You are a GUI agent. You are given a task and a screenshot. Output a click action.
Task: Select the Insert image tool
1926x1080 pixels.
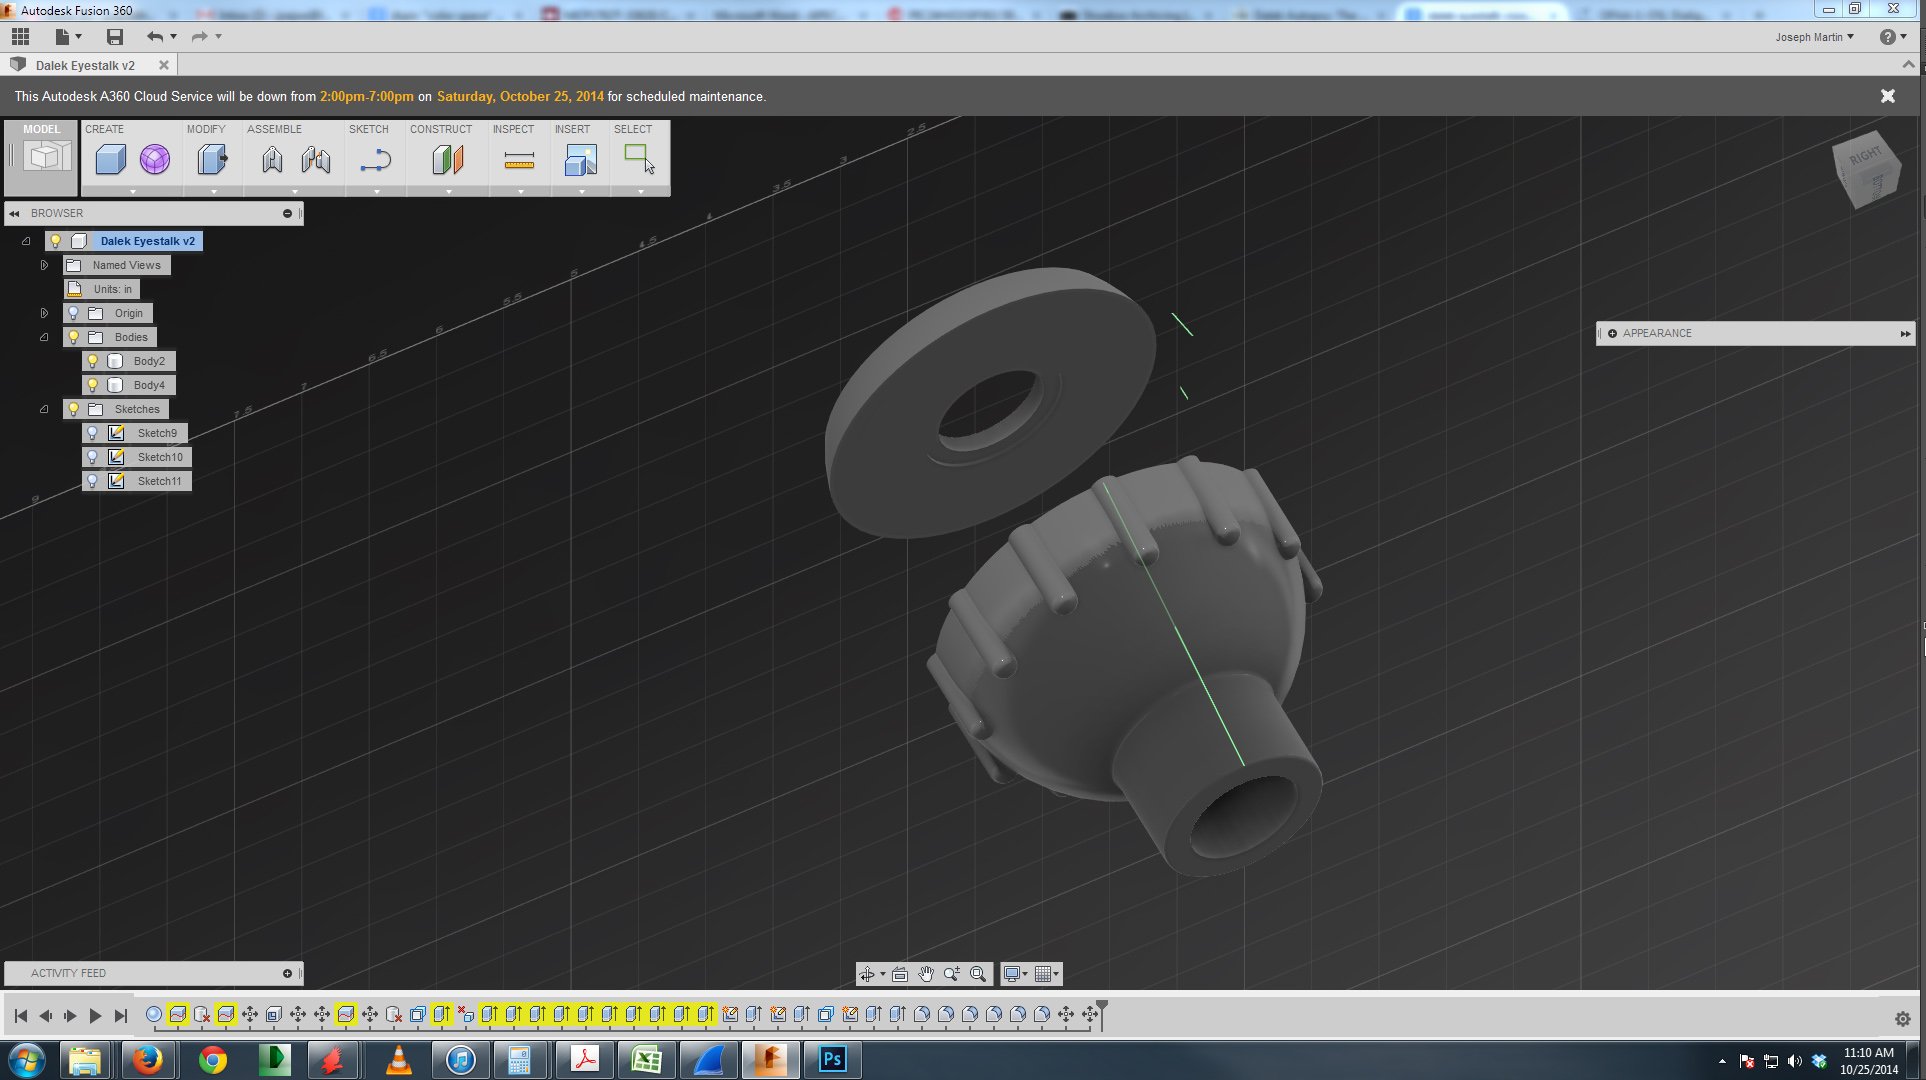coord(580,160)
